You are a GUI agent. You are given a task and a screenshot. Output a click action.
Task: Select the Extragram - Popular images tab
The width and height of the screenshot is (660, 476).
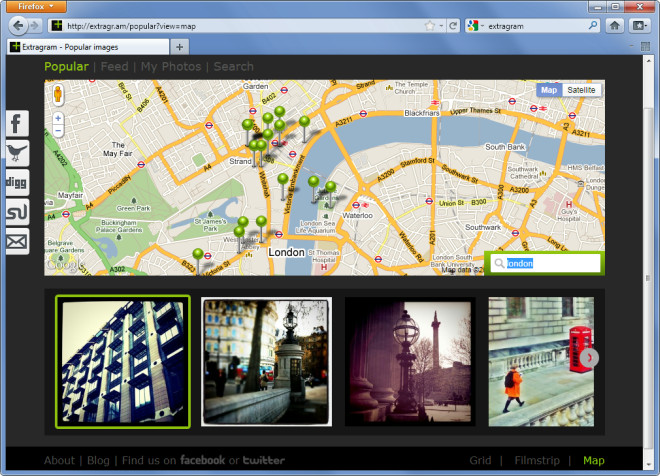coord(88,47)
